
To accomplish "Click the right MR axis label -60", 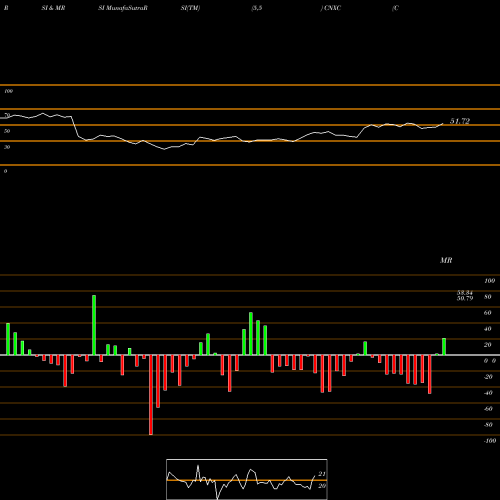I will [488, 409].
